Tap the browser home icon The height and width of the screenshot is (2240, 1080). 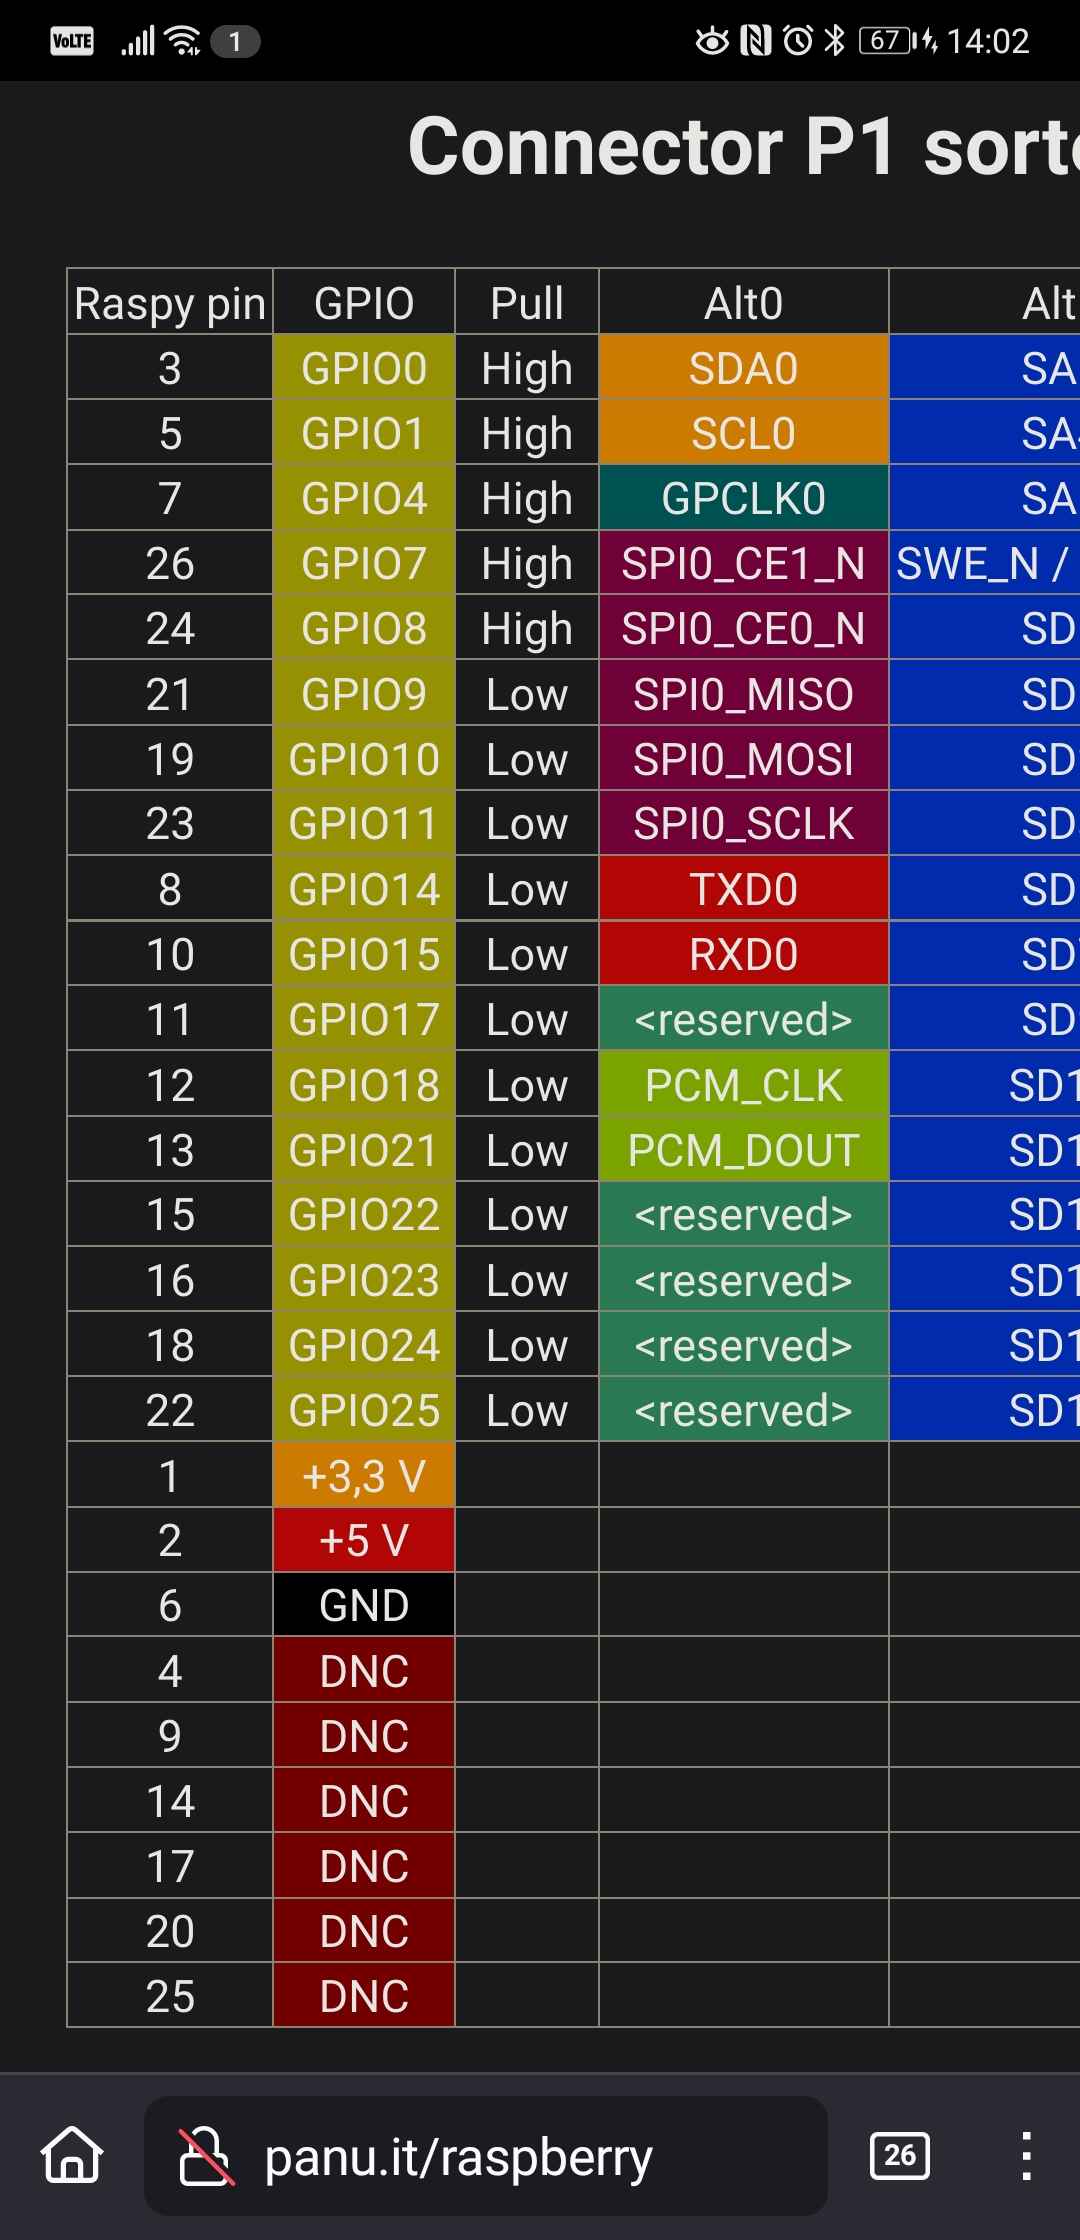click(x=72, y=2155)
